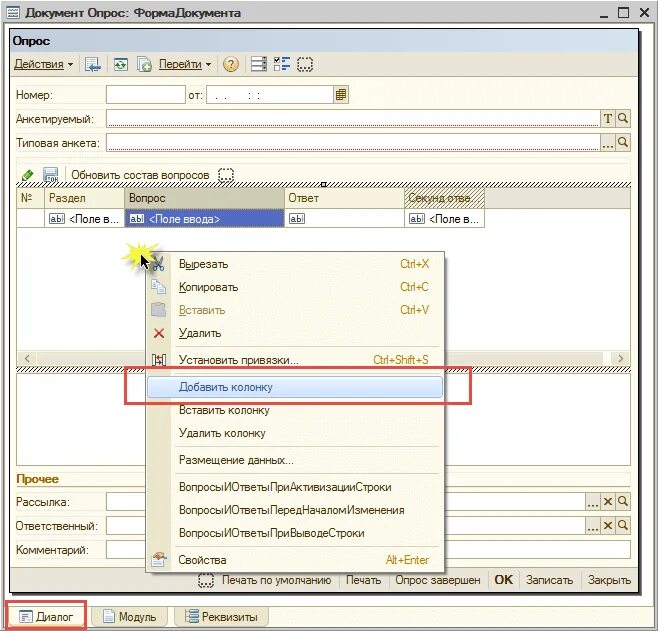Click the dashed frame icon in the top toolbar

(x=305, y=64)
